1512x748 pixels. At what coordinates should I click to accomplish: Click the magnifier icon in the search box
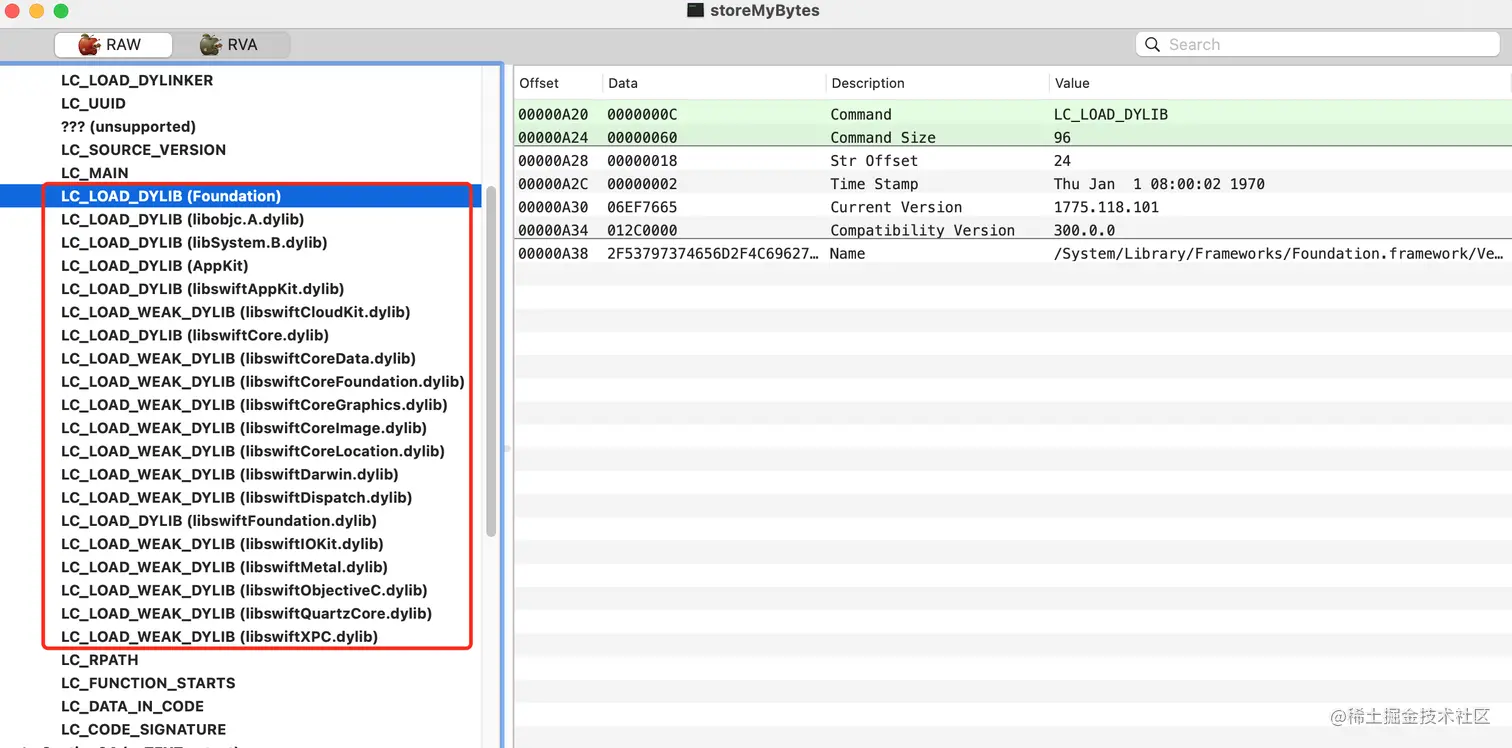[x=1152, y=45]
